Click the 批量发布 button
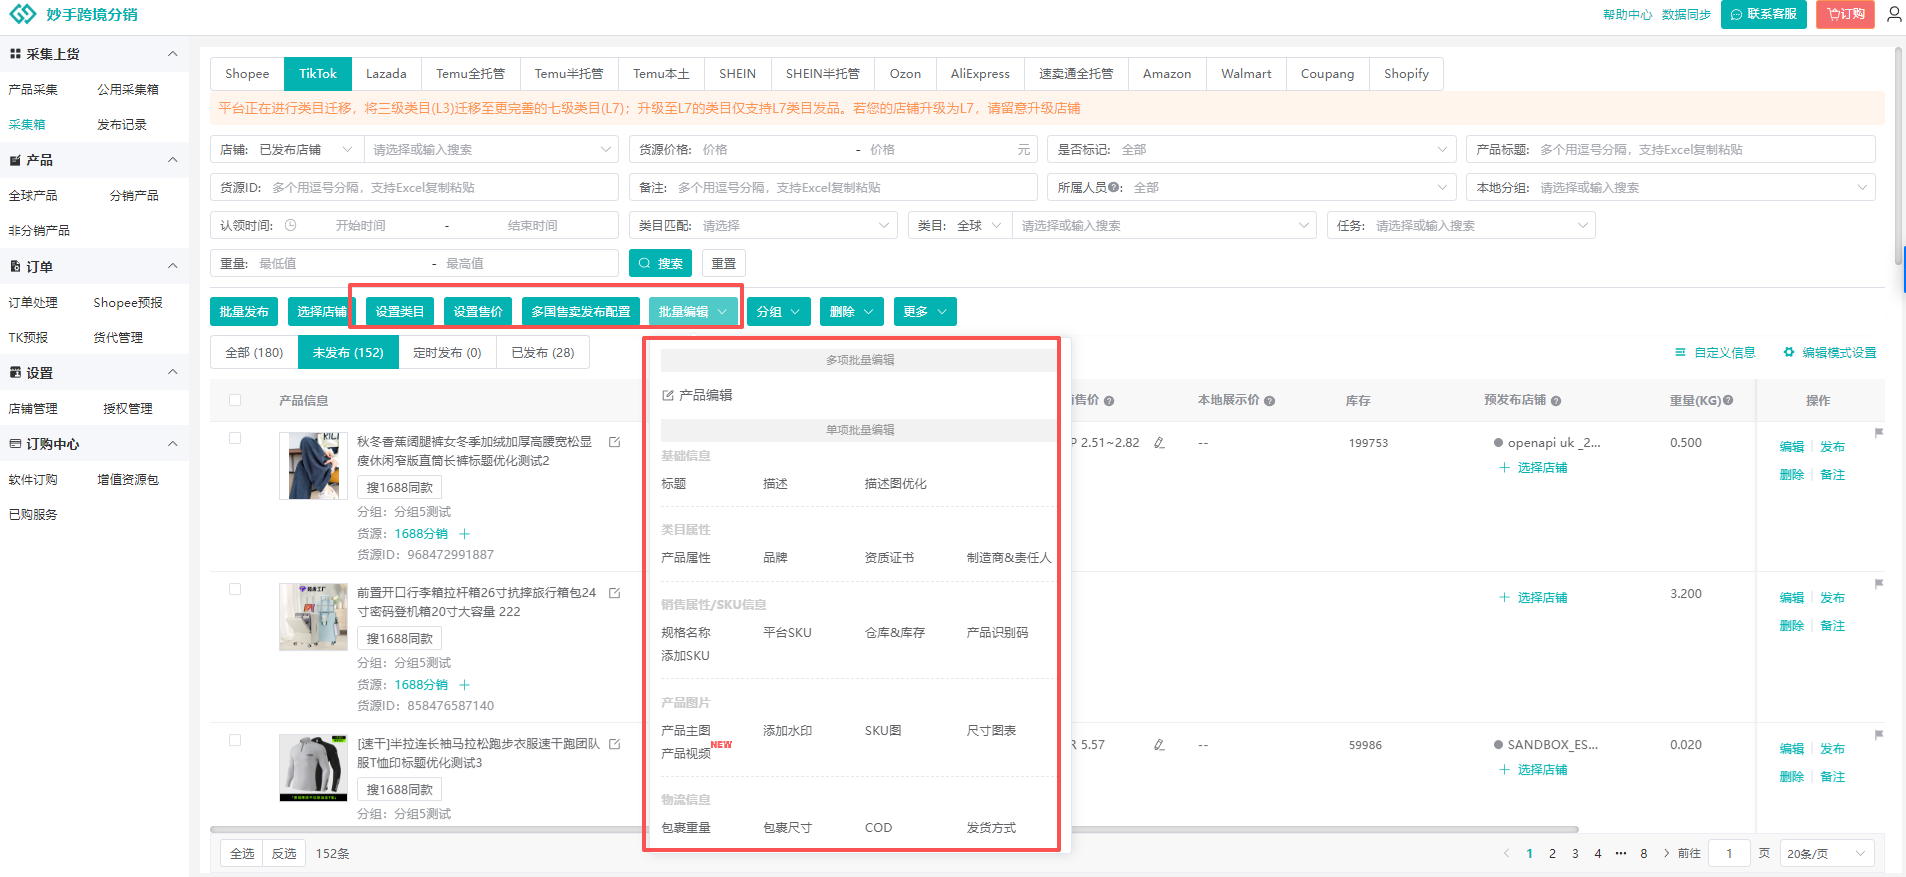The height and width of the screenshot is (877, 1906). pyautogui.click(x=244, y=312)
